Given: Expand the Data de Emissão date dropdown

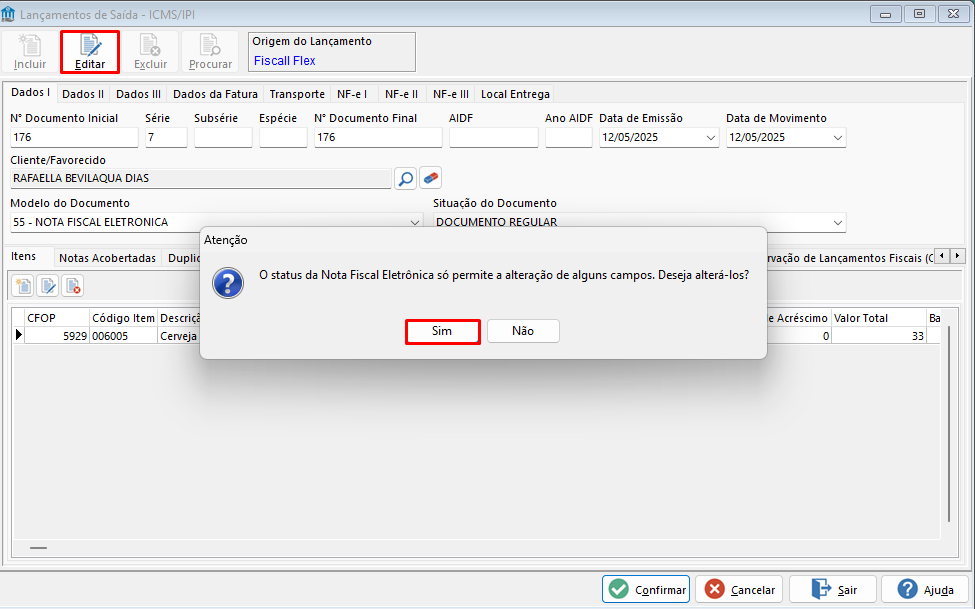Looking at the screenshot, I should [711, 137].
